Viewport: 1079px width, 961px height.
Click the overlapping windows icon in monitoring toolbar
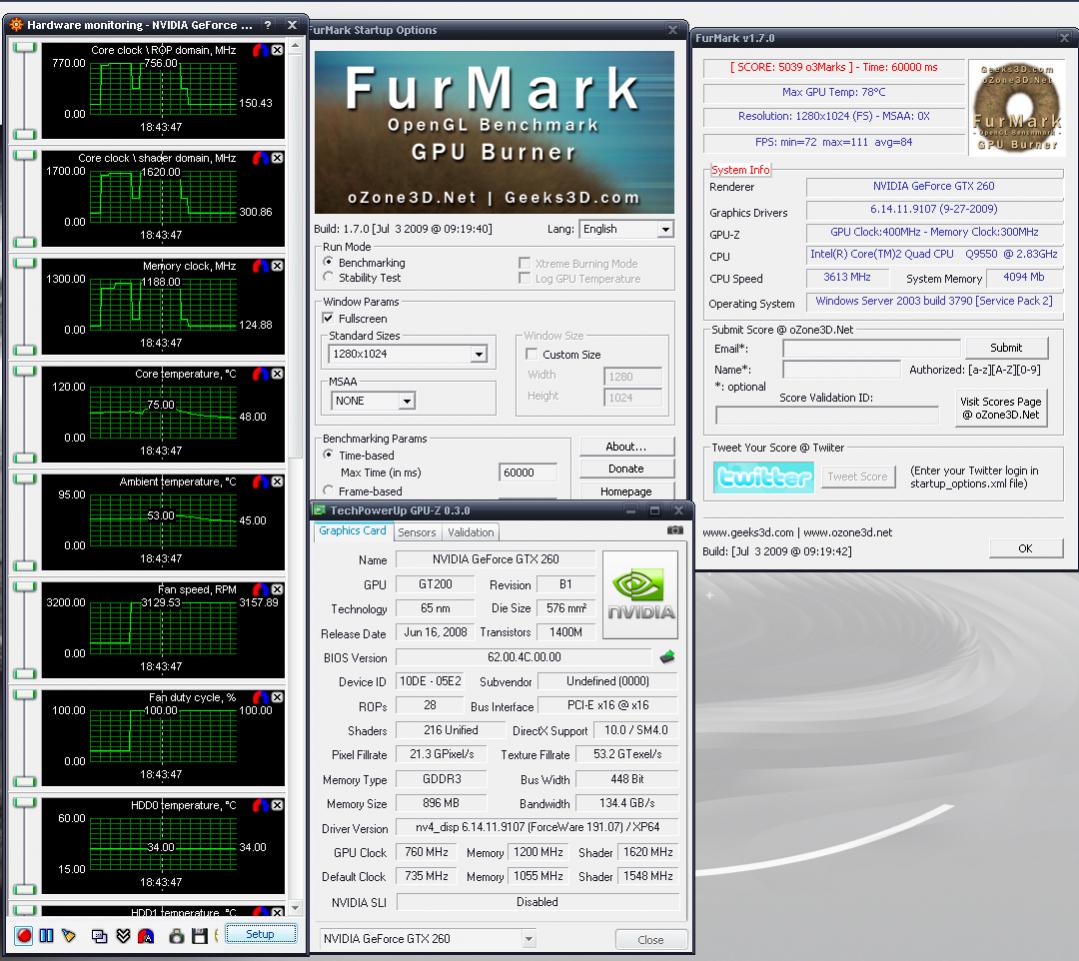(100, 936)
